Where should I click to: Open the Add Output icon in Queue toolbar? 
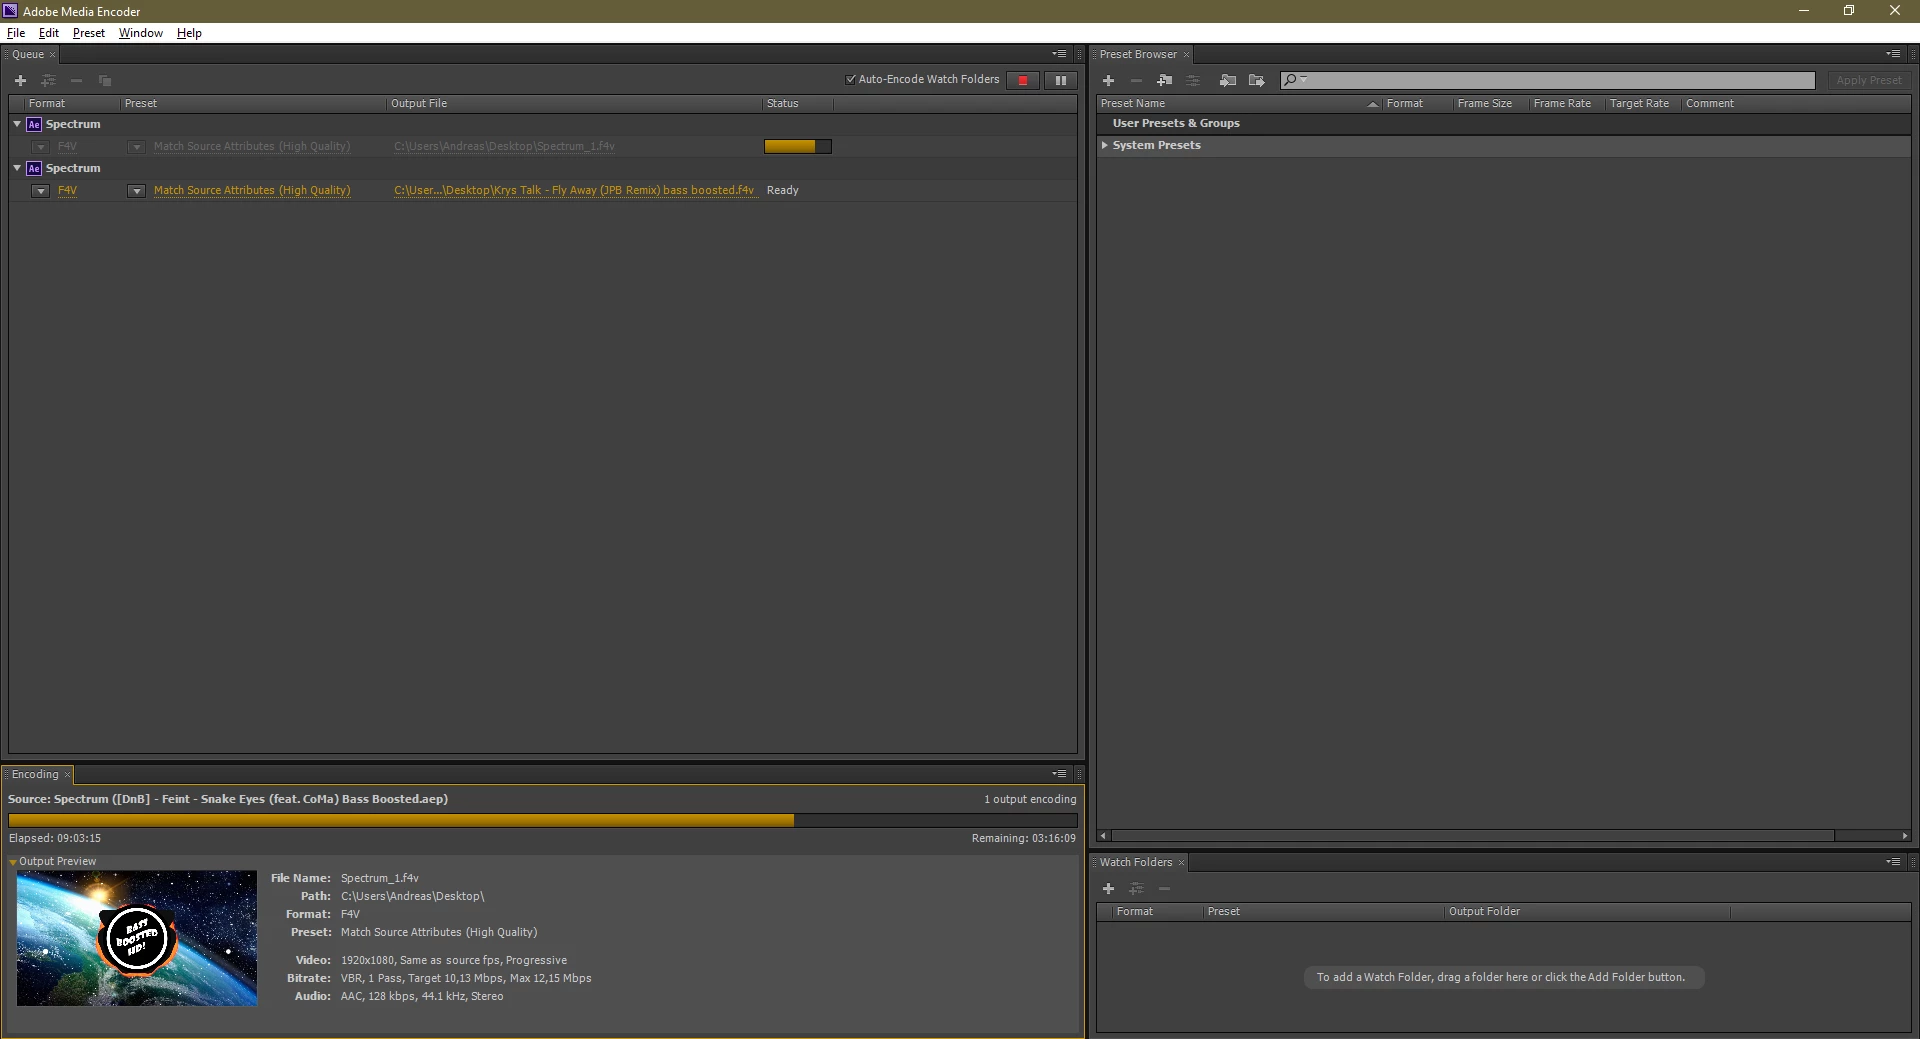point(48,80)
